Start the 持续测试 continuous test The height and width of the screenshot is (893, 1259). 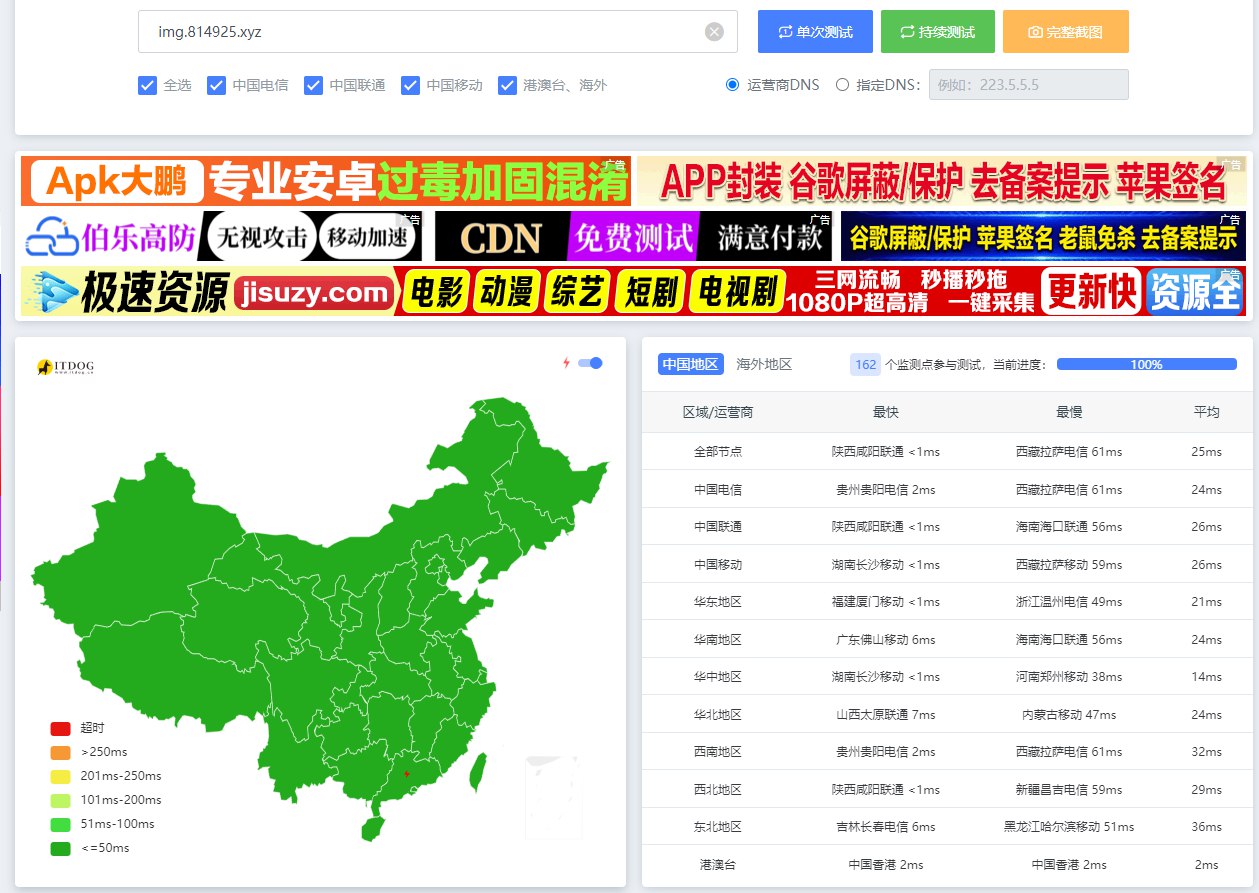(937, 32)
